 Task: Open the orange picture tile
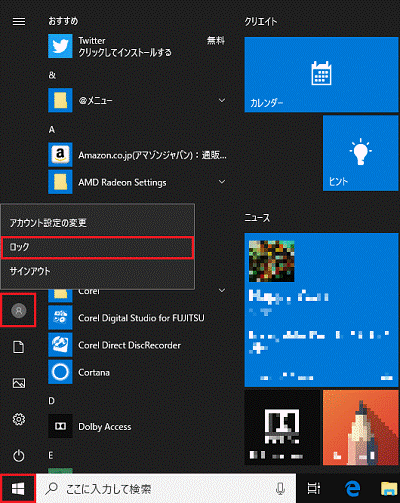[x=361, y=428]
